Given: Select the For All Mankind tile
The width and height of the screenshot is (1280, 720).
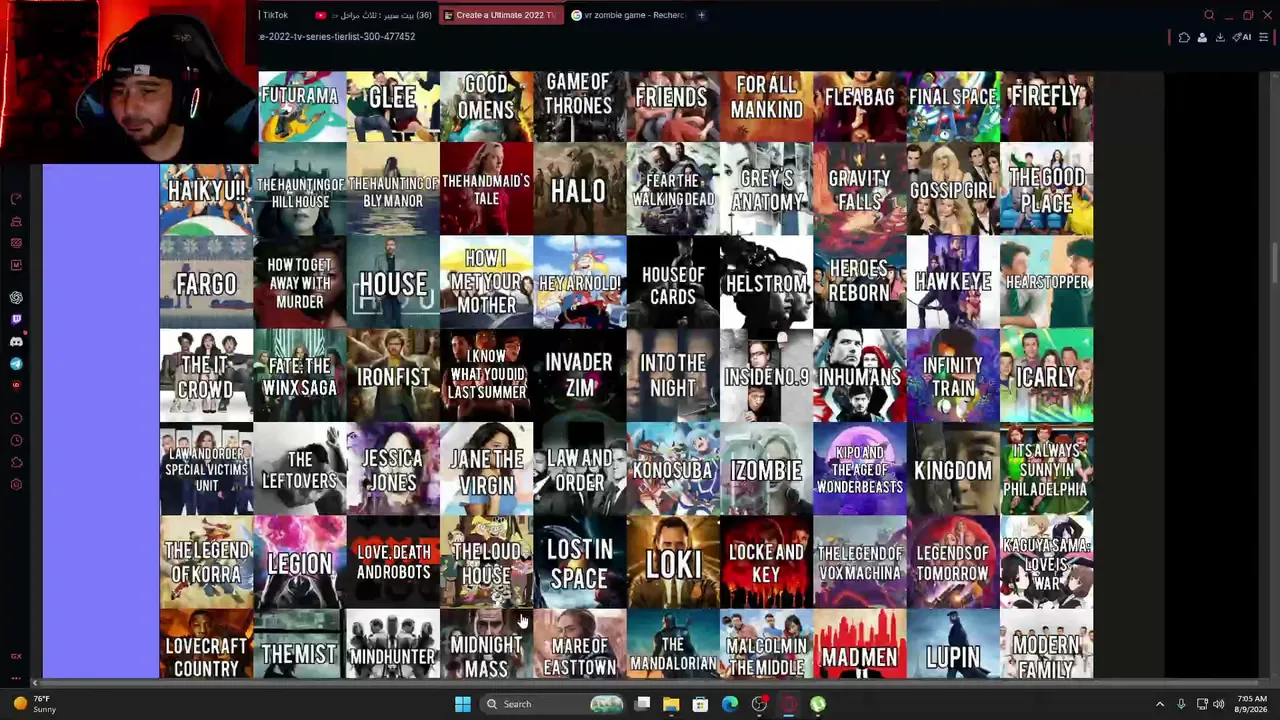Looking at the screenshot, I should tap(766, 106).
